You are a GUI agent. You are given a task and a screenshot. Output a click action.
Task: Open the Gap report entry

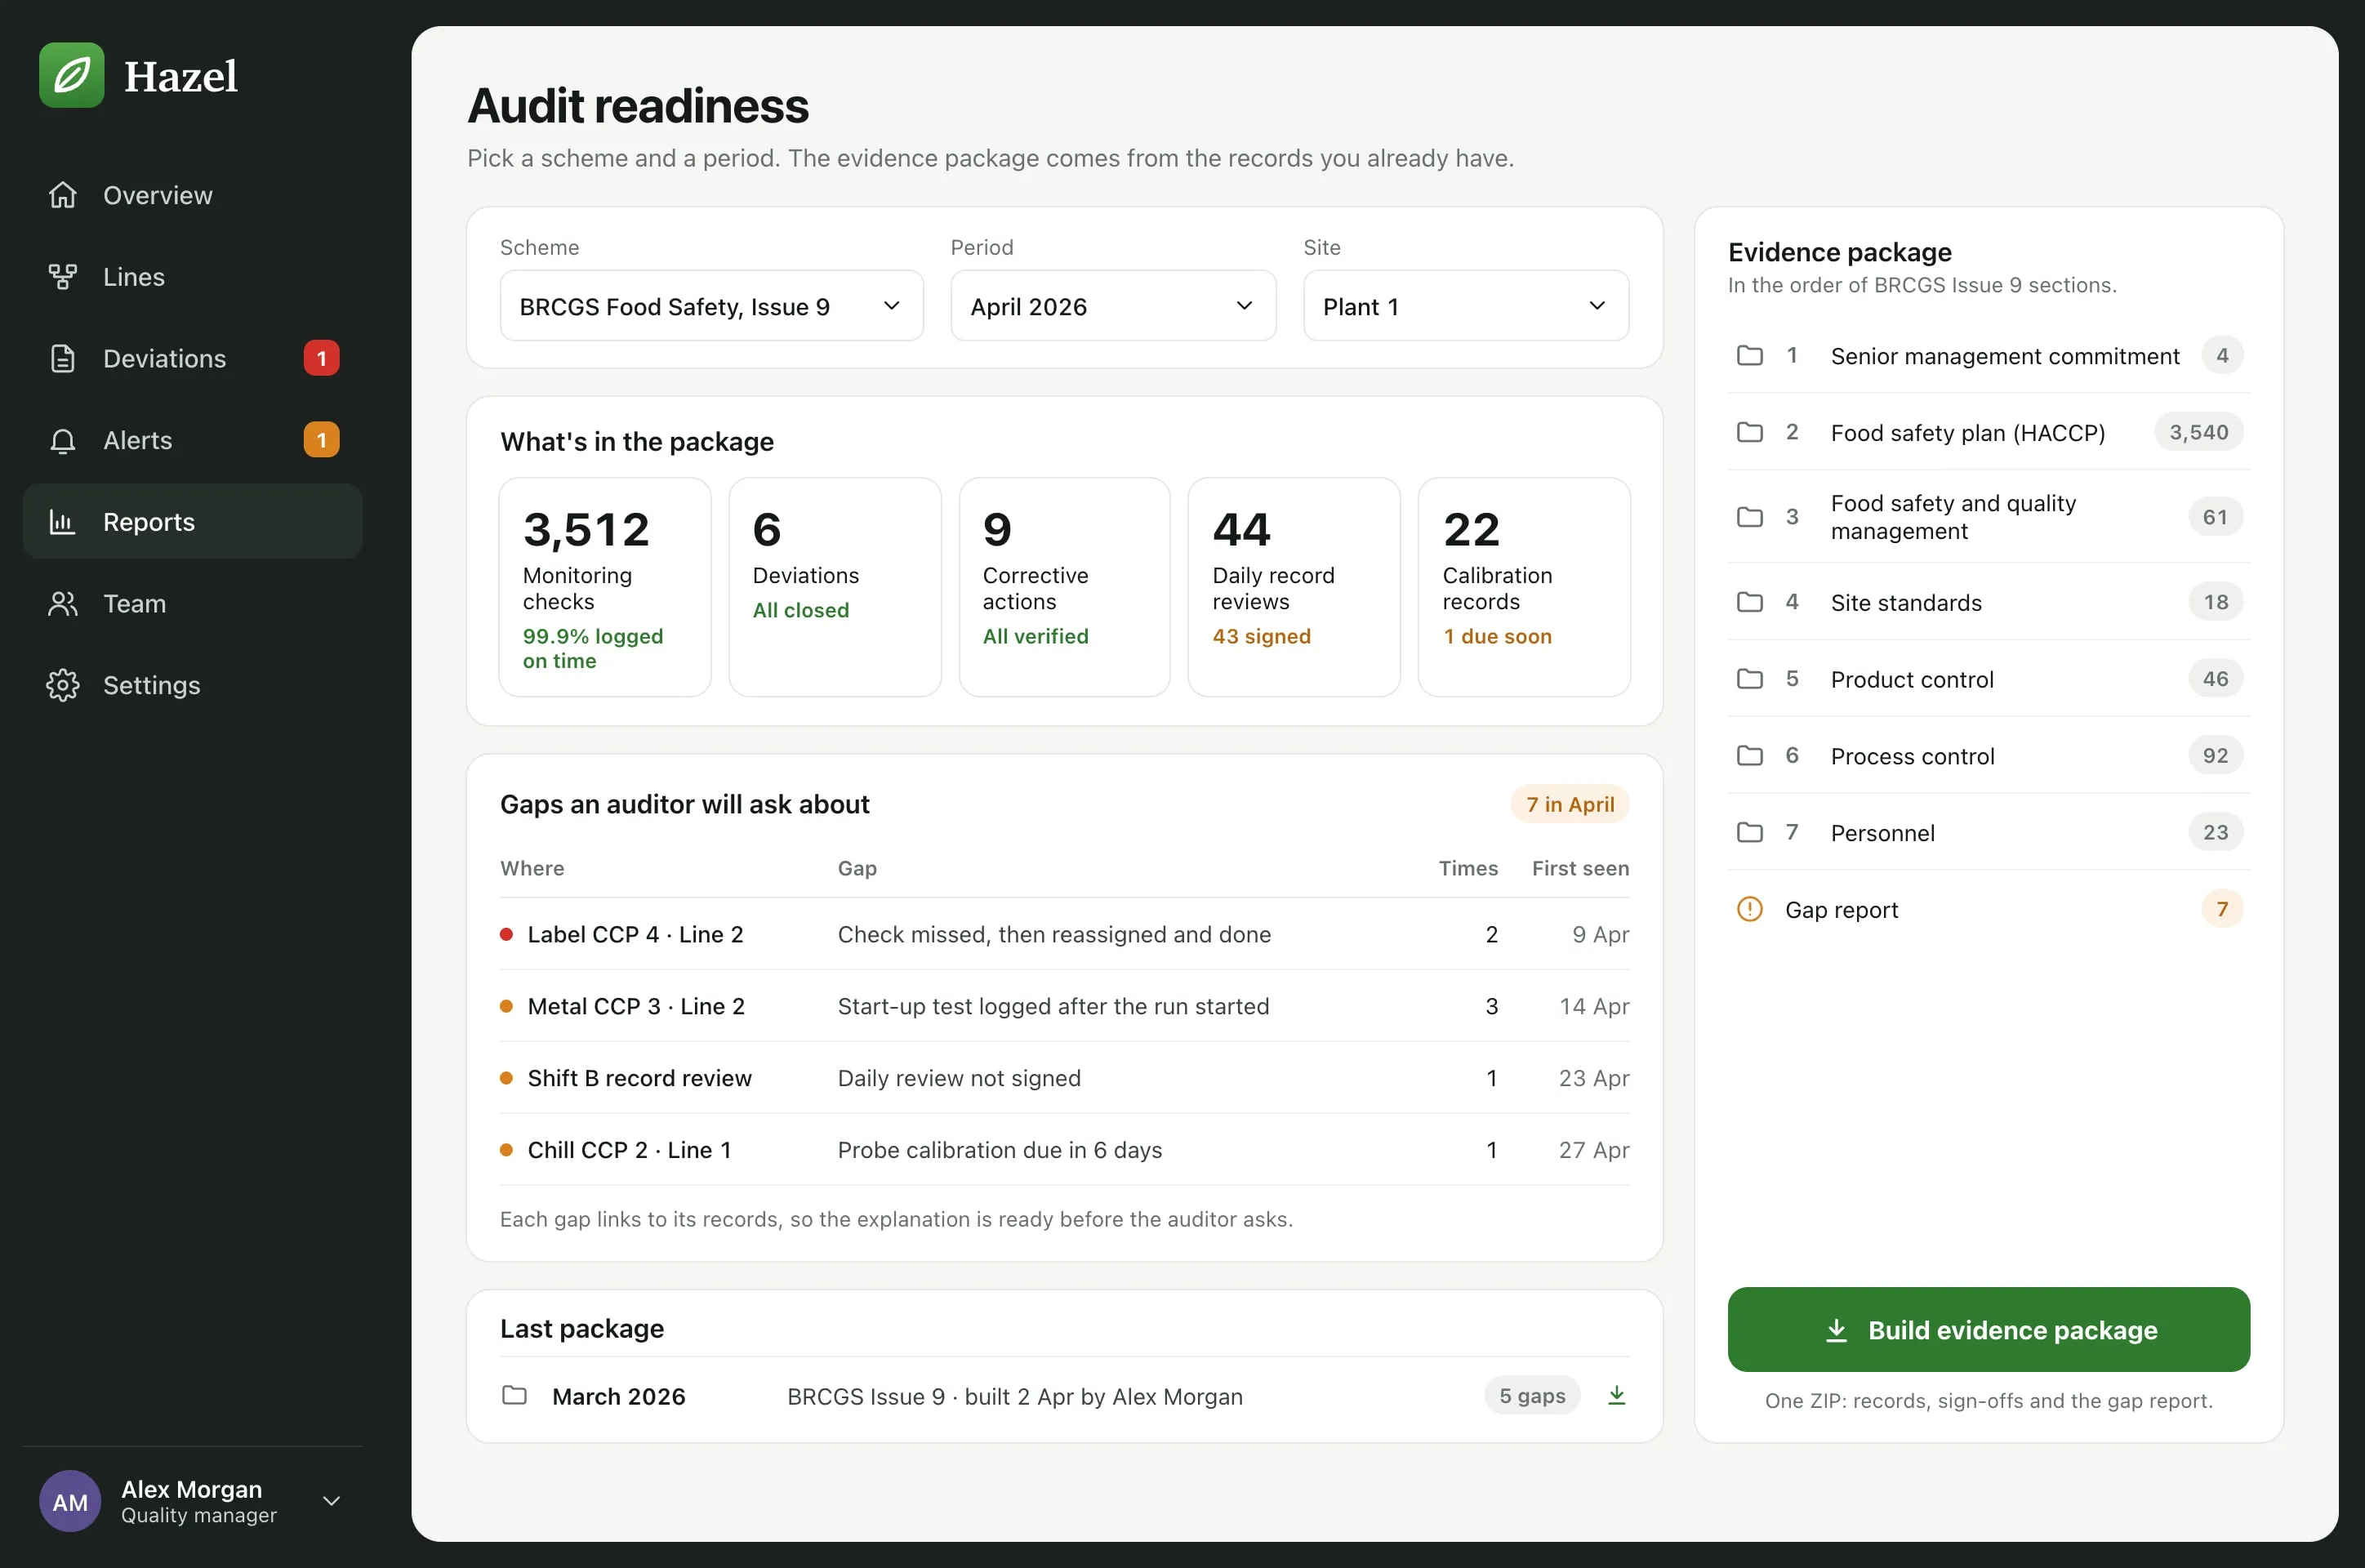pos(1988,909)
